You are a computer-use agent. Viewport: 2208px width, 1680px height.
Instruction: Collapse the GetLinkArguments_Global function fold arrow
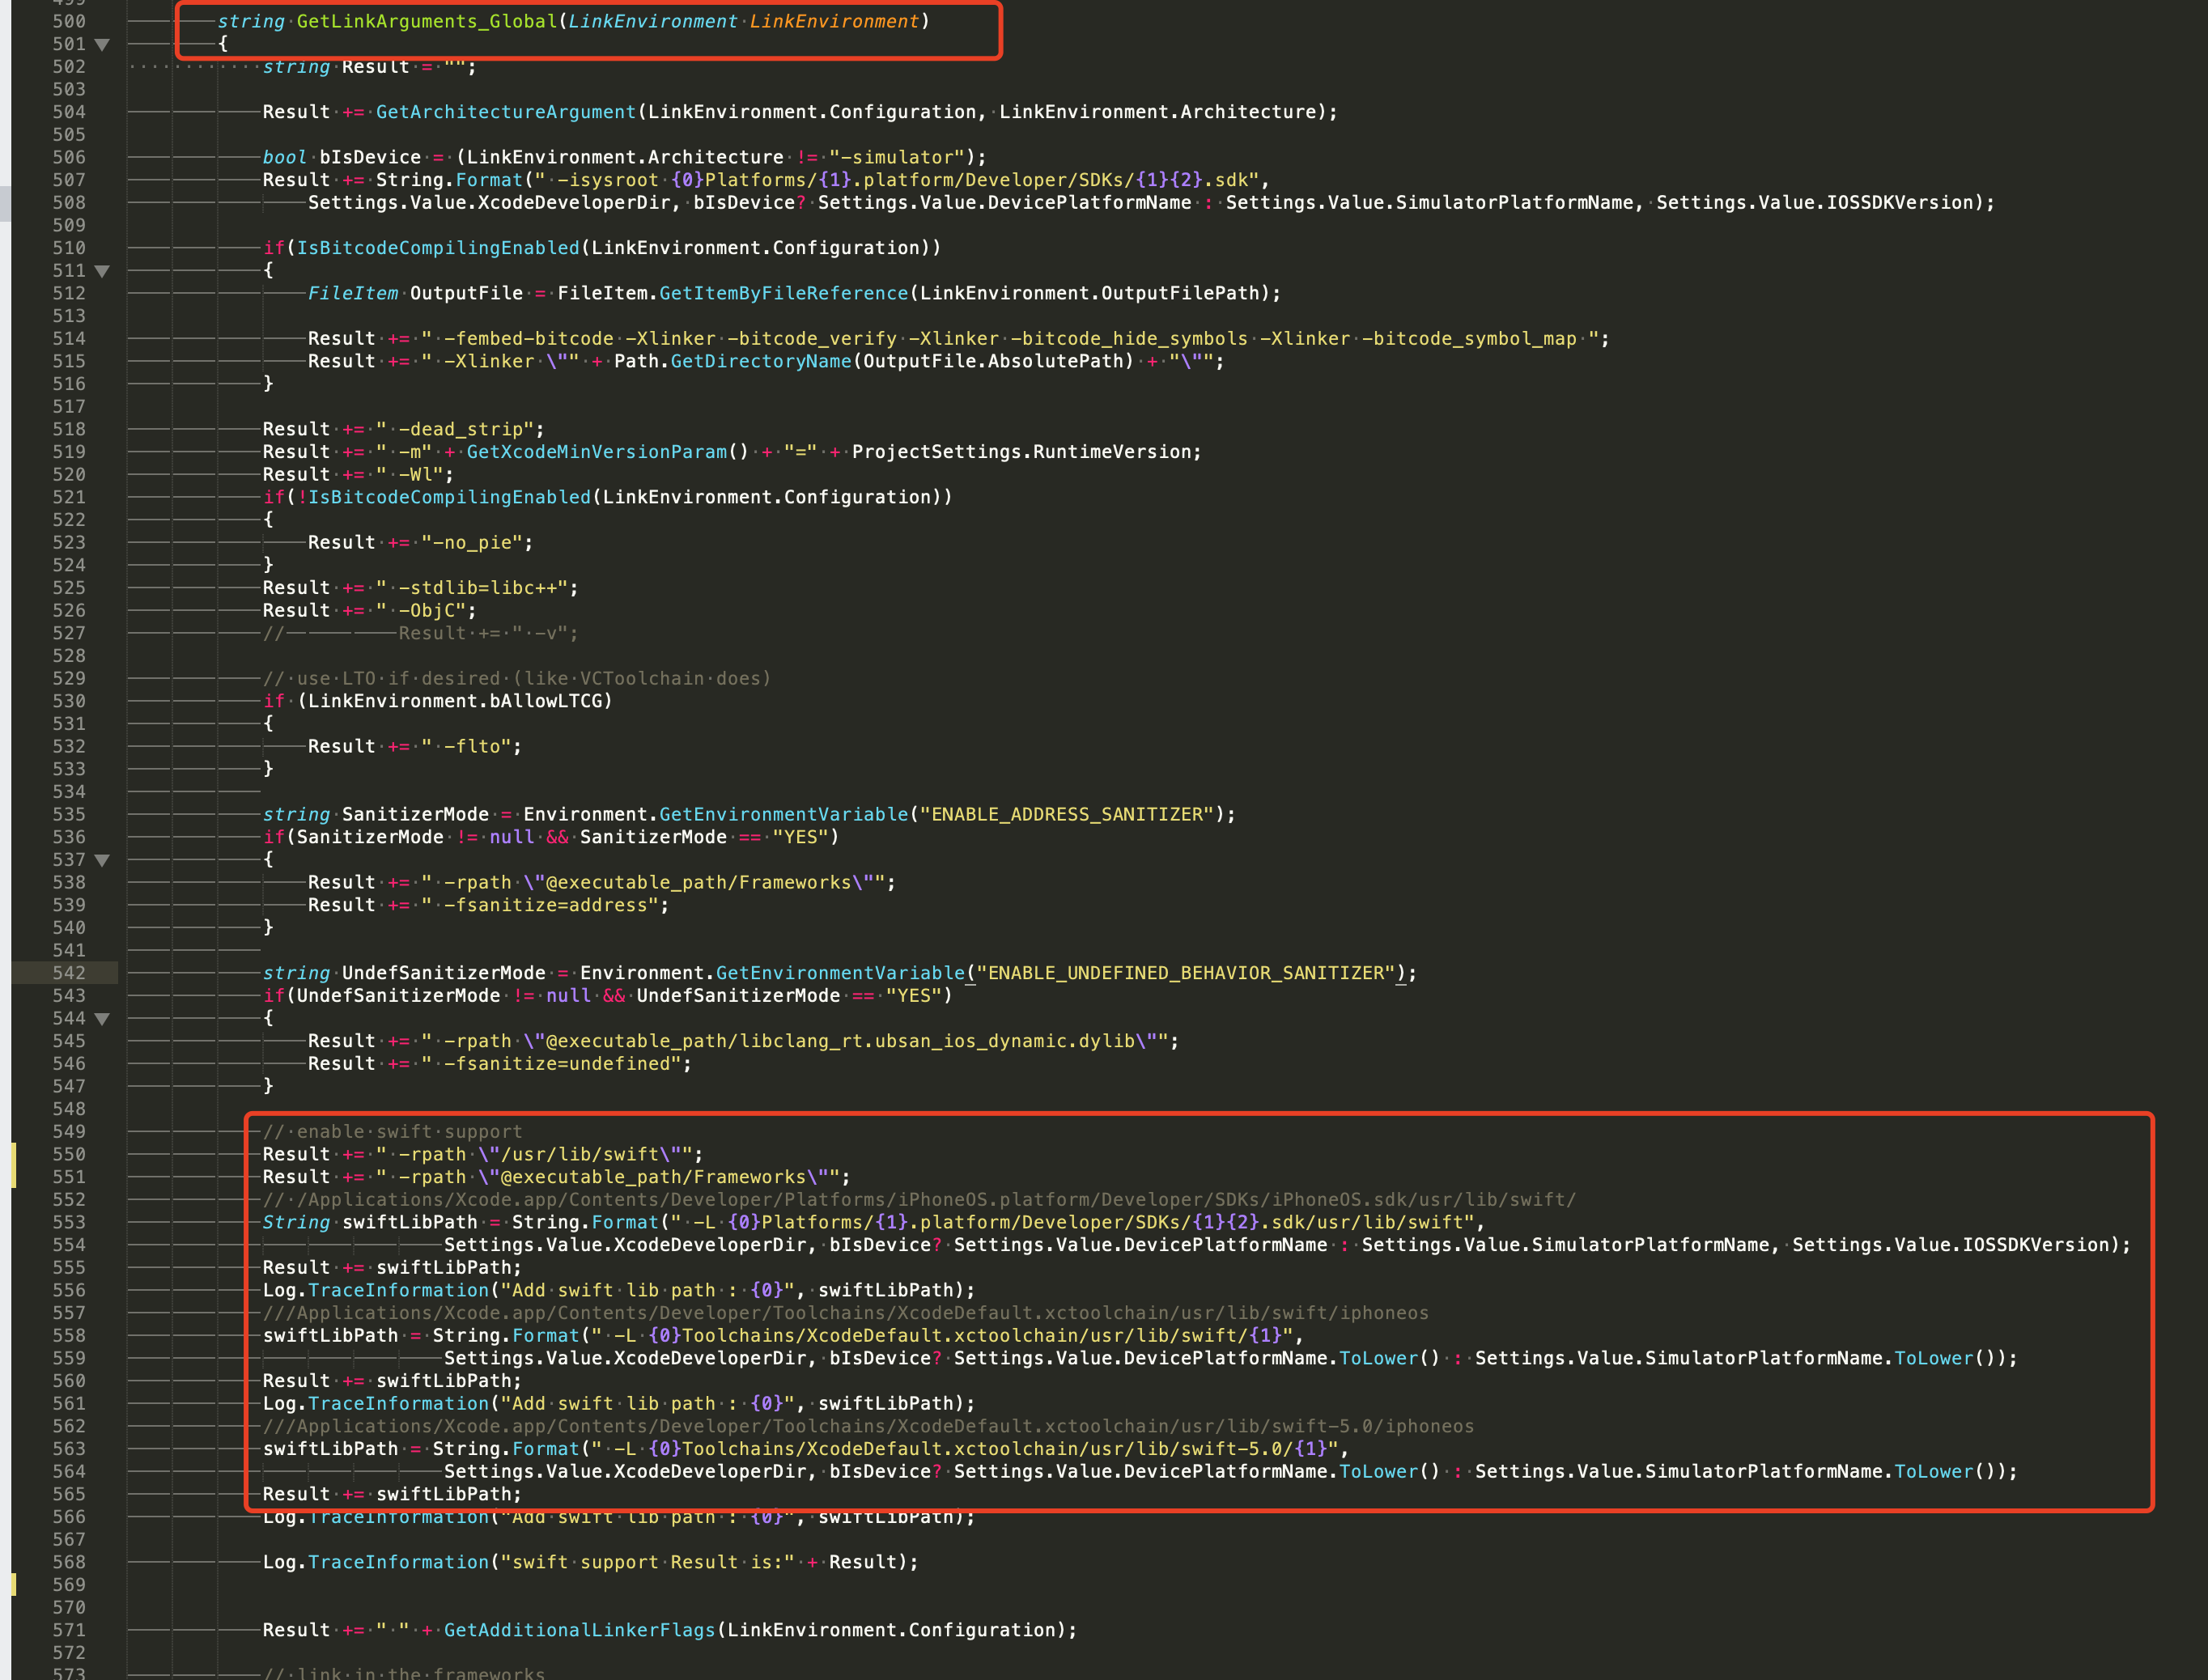pyautogui.click(x=100, y=44)
